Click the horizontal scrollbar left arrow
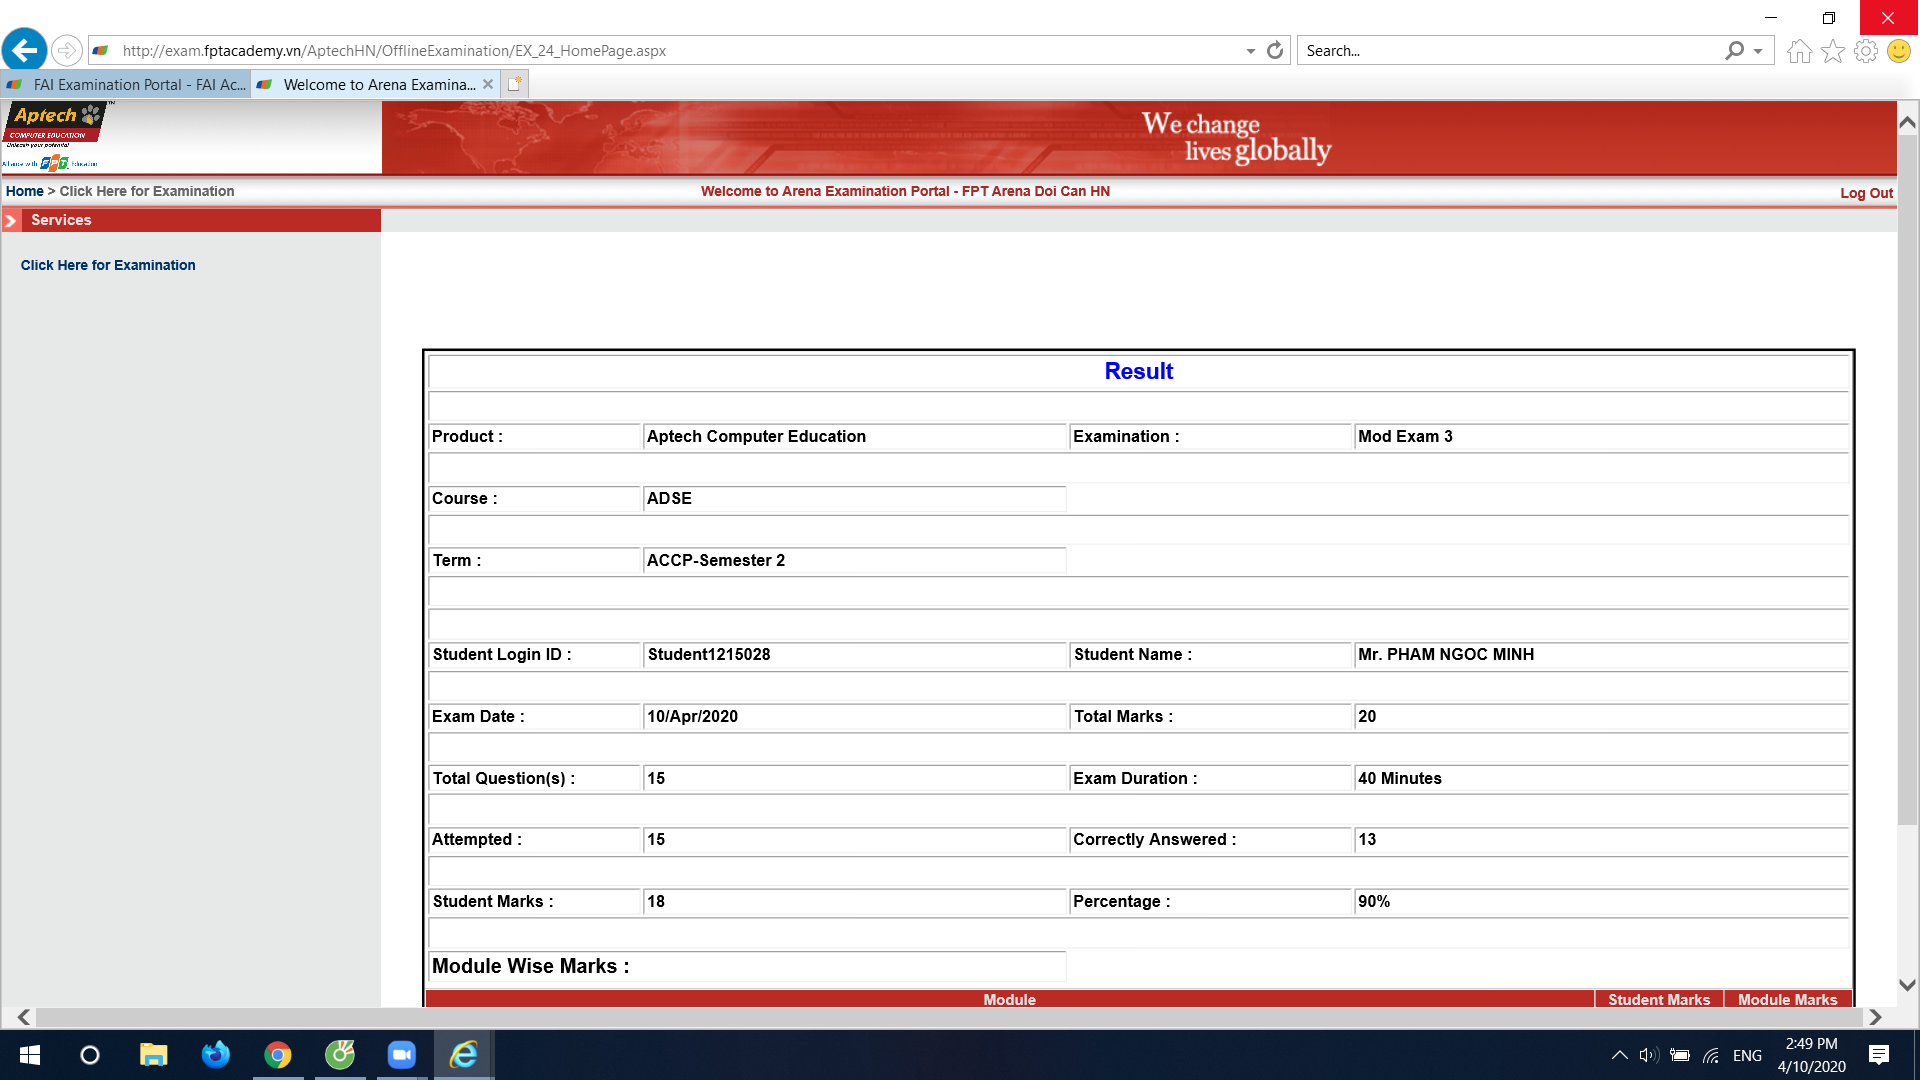The width and height of the screenshot is (1920, 1080). [x=23, y=1017]
